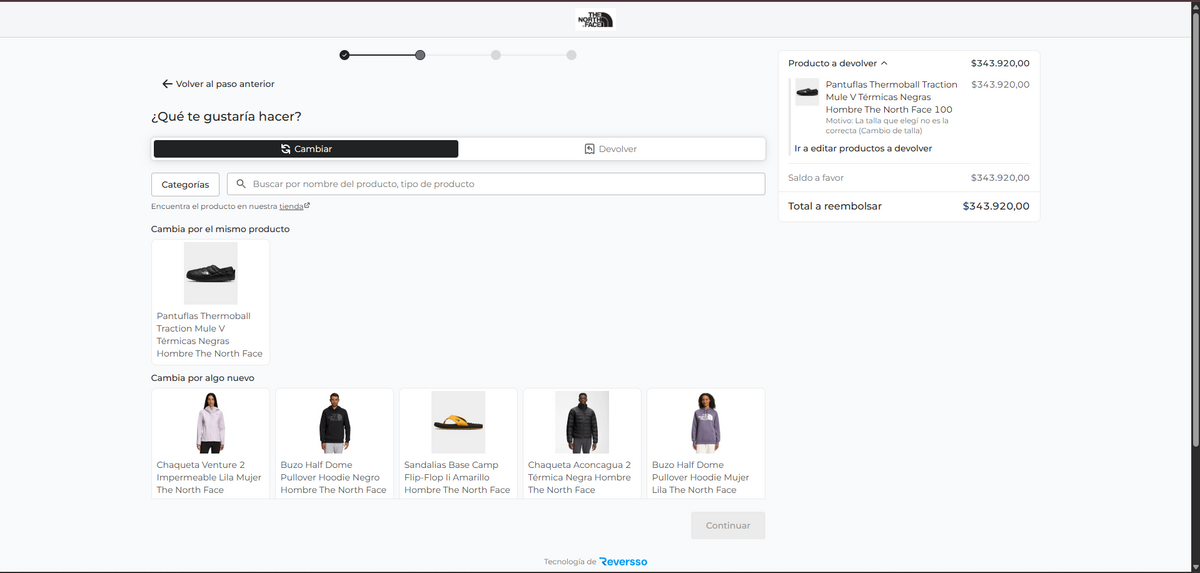Click the Devolver return icon
Screen dimensions: 1200x573
tap(590, 149)
